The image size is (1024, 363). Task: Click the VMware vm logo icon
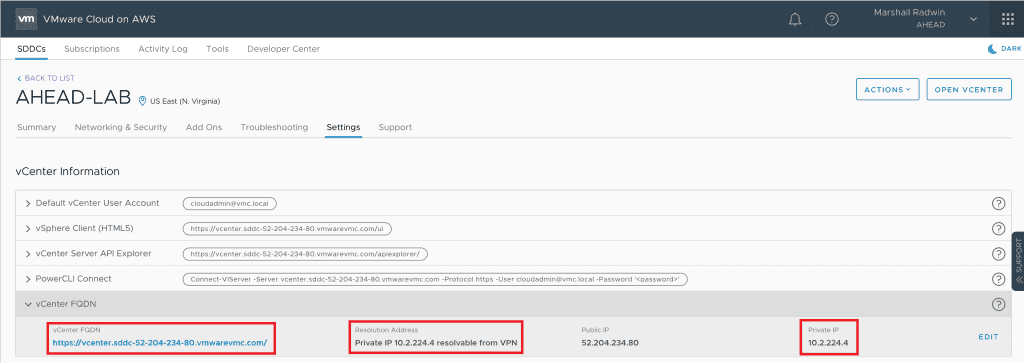point(27,19)
